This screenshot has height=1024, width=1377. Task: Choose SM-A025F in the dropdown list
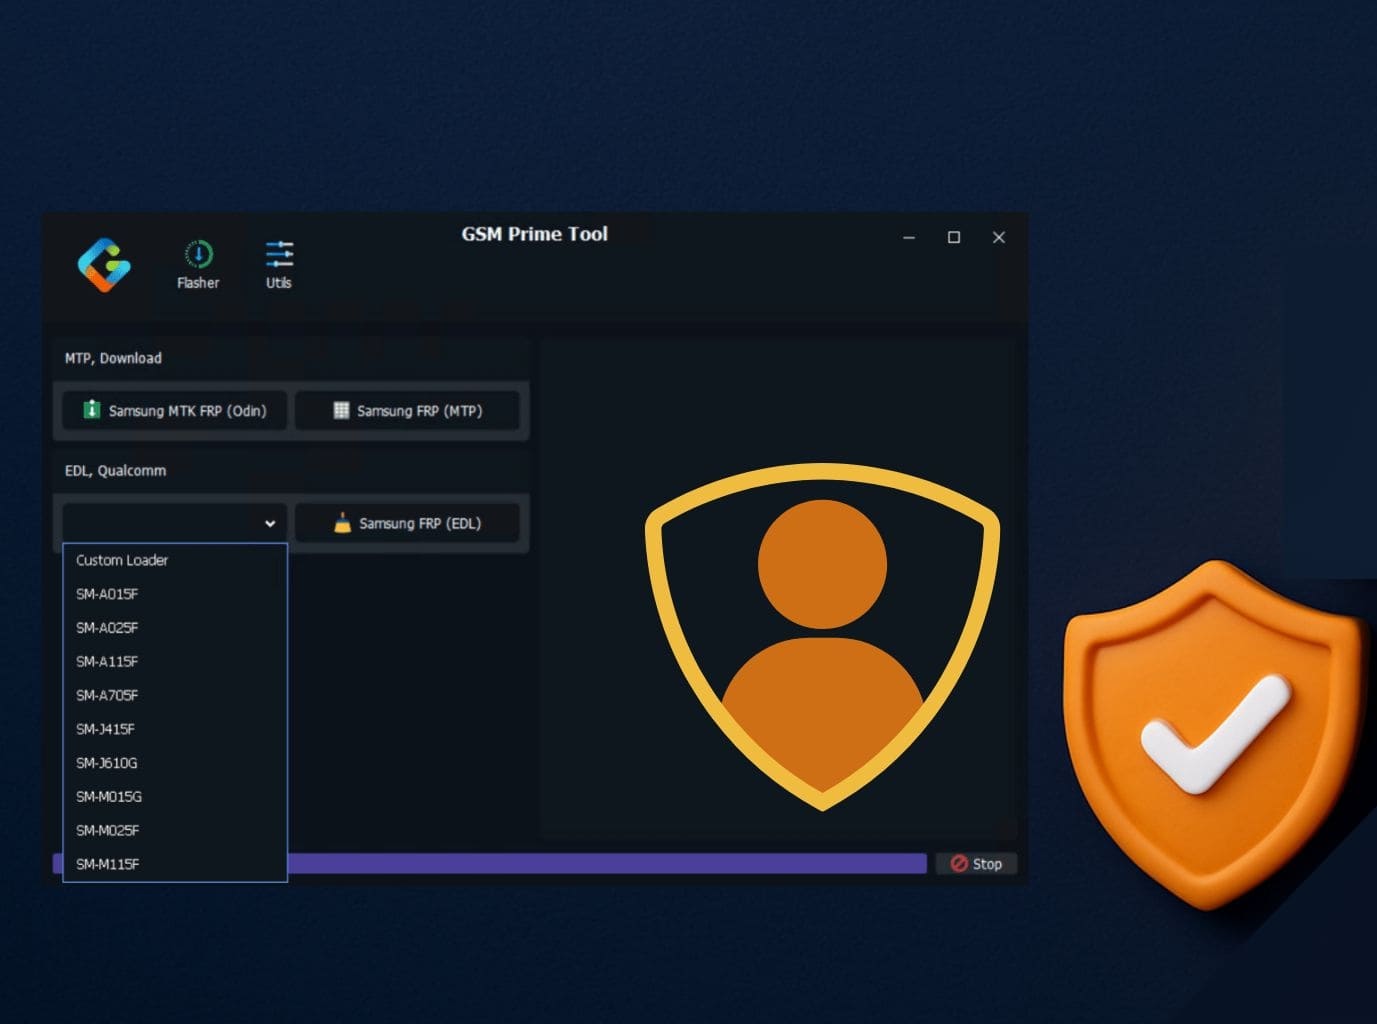click(x=175, y=628)
